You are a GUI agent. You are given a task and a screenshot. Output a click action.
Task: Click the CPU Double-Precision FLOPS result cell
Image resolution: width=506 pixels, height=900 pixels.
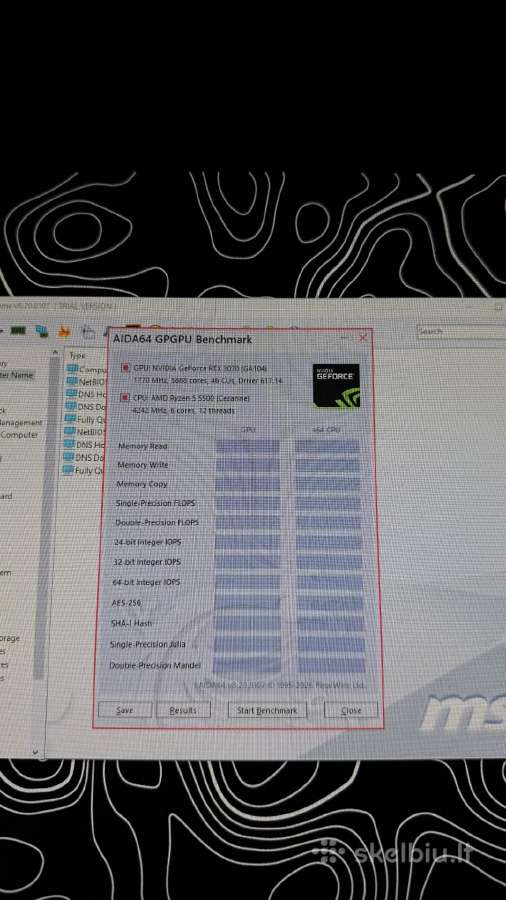[329, 523]
